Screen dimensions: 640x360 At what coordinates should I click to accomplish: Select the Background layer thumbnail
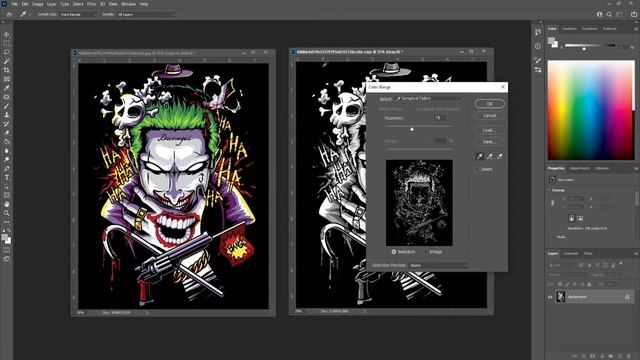[561, 297]
